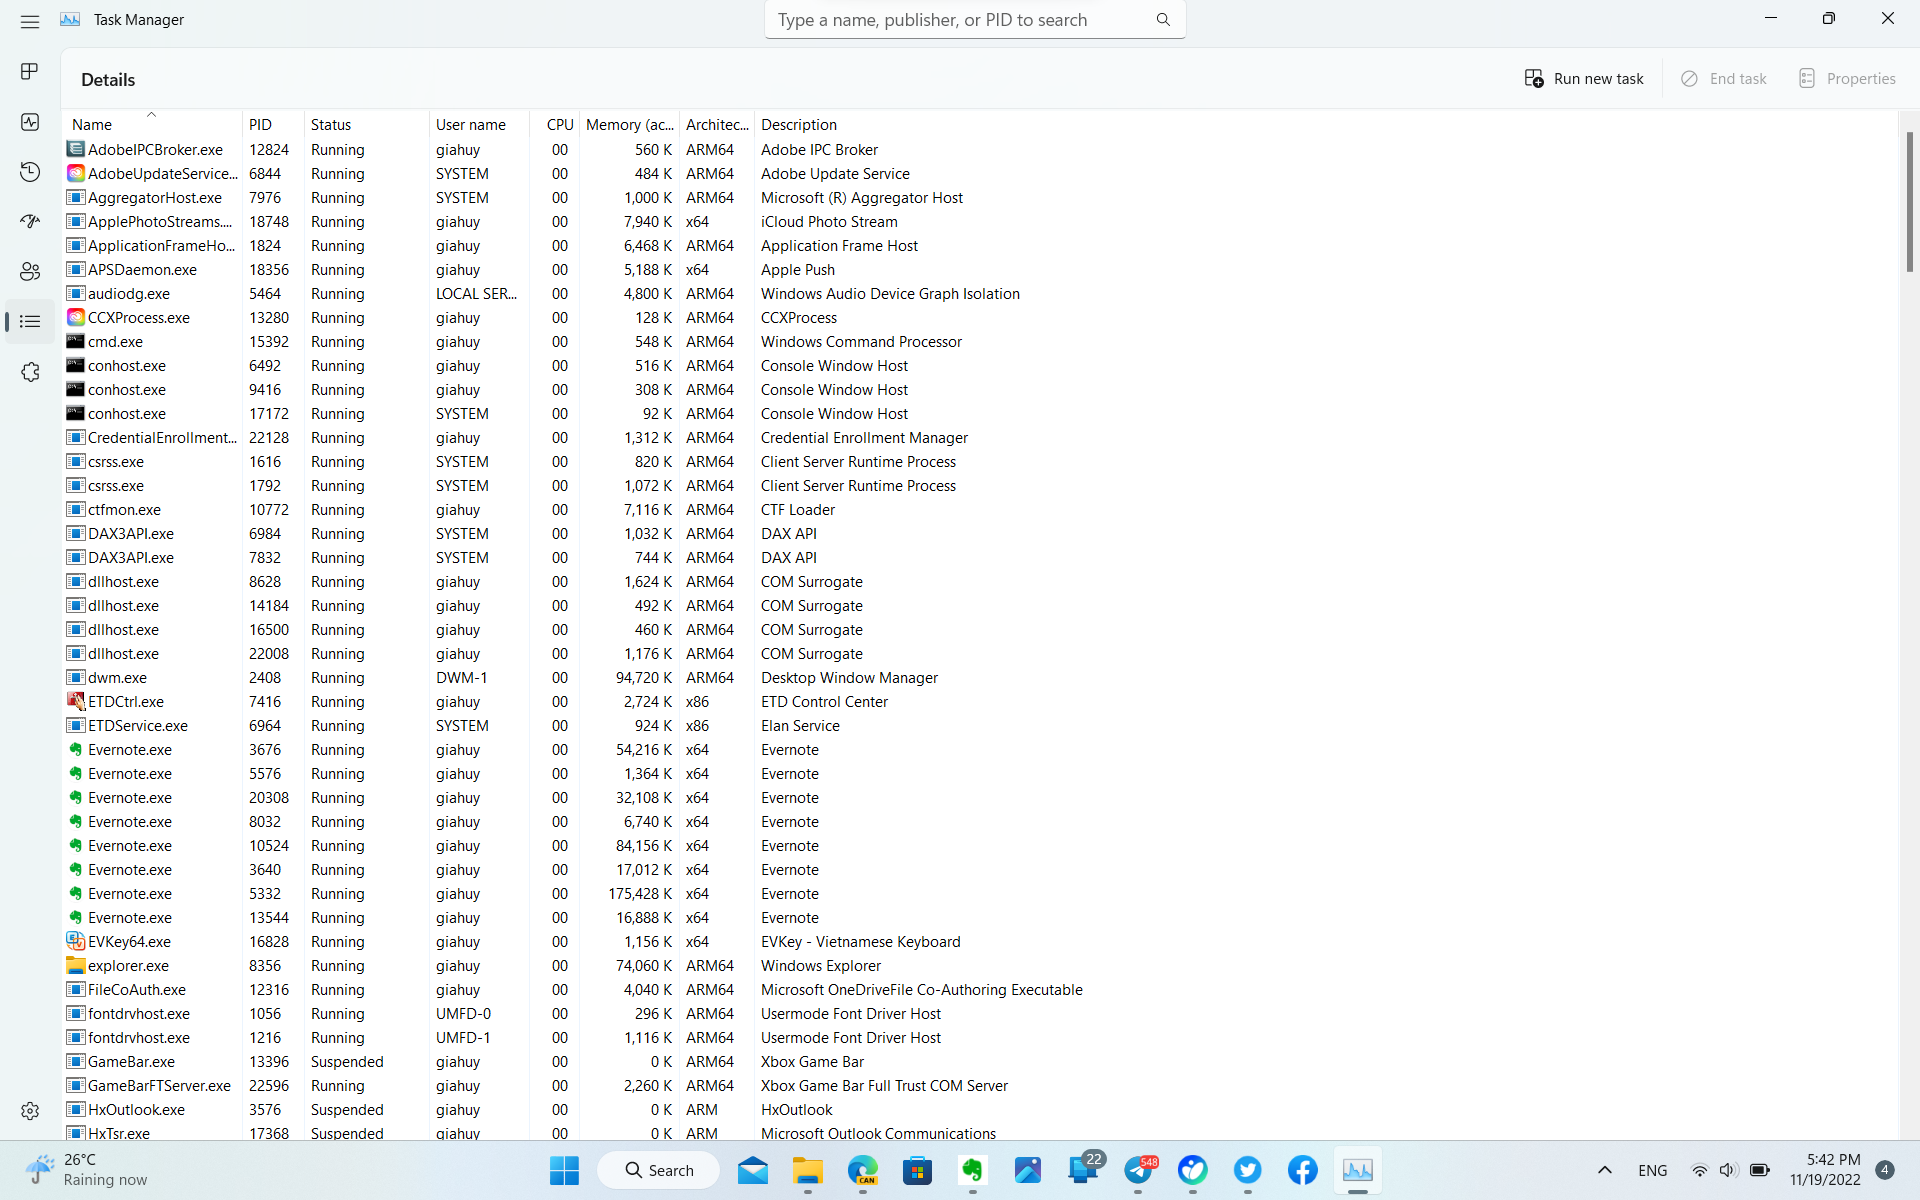This screenshot has width=1920, height=1200.
Task: Sort by Description column header
Action: [x=799, y=124]
